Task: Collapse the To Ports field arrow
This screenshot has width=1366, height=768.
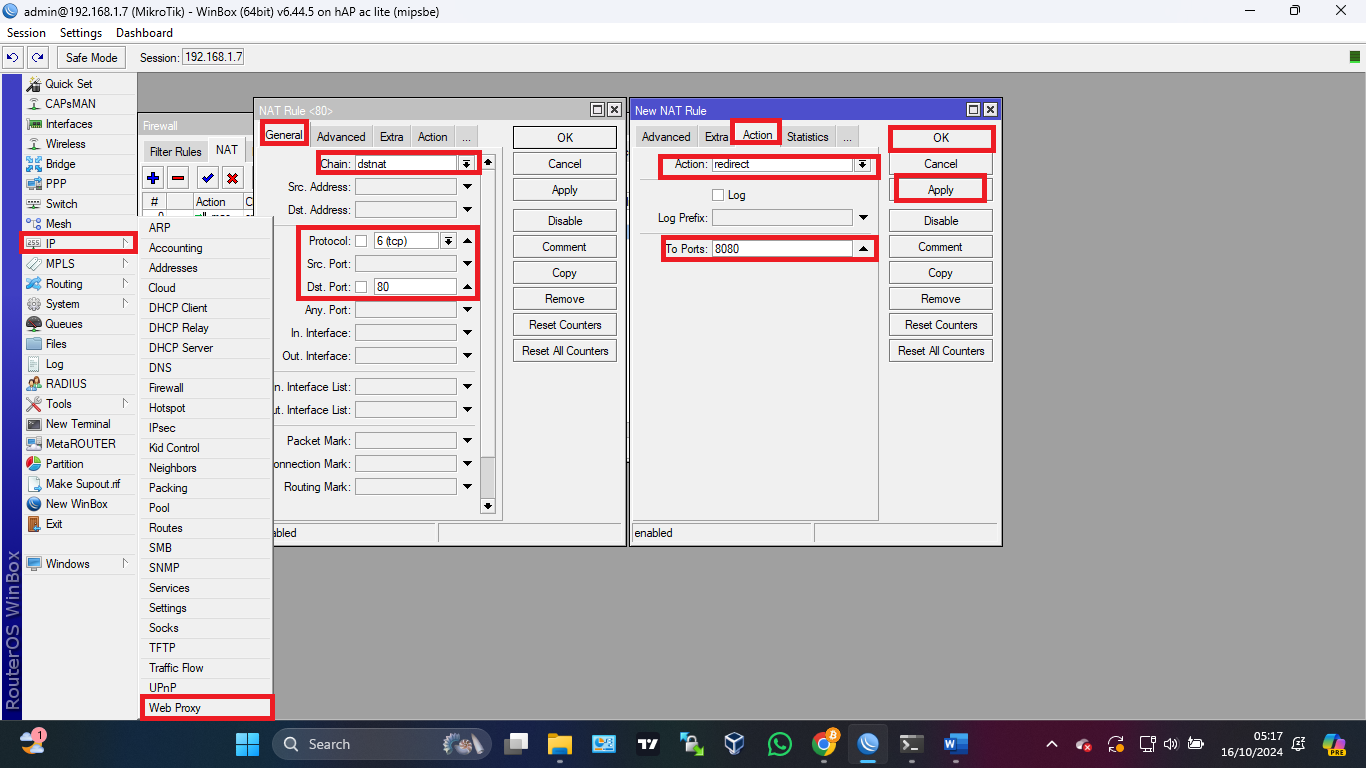Action: (x=863, y=249)
